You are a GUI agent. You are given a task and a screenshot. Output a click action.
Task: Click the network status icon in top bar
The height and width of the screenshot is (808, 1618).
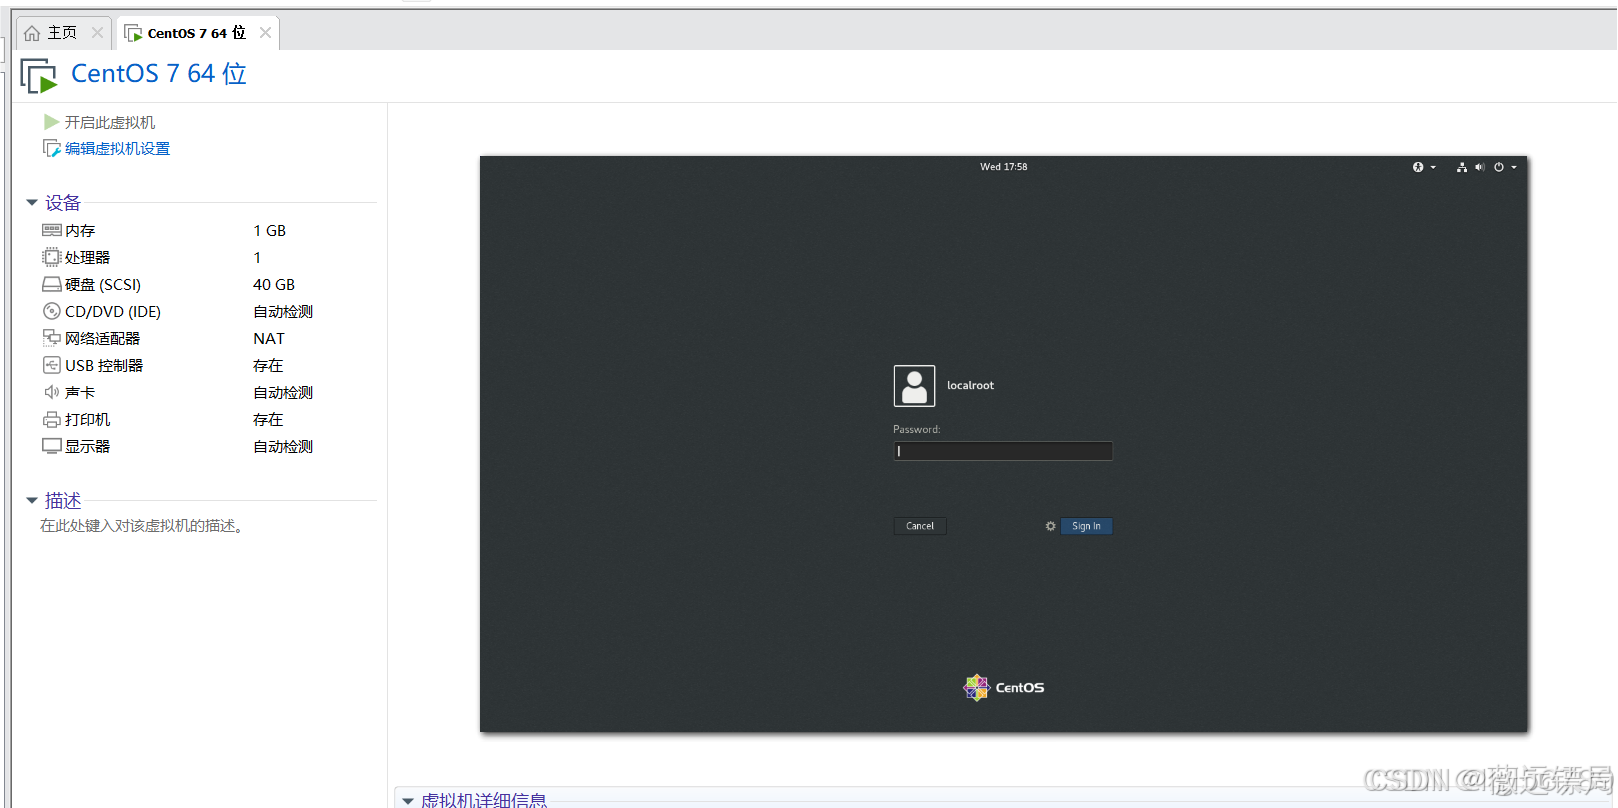[x=1462, y=167]
